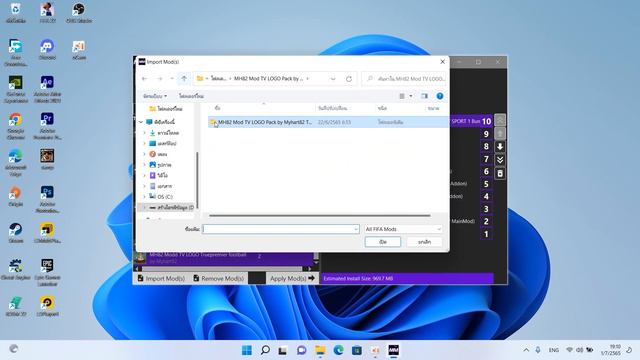Click the Open button in dialog

[x=383, y=242]
